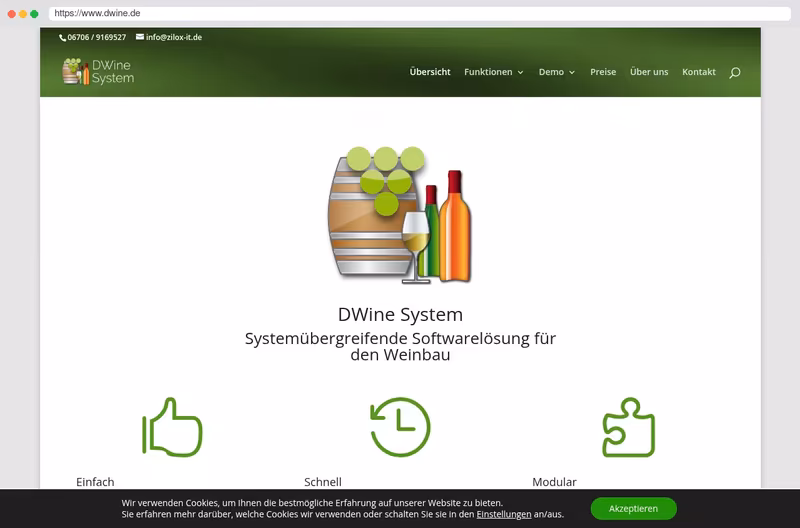Click the large wine barrel logo image
The height and width of the screenshot is (528, 800).
[399, 215]
